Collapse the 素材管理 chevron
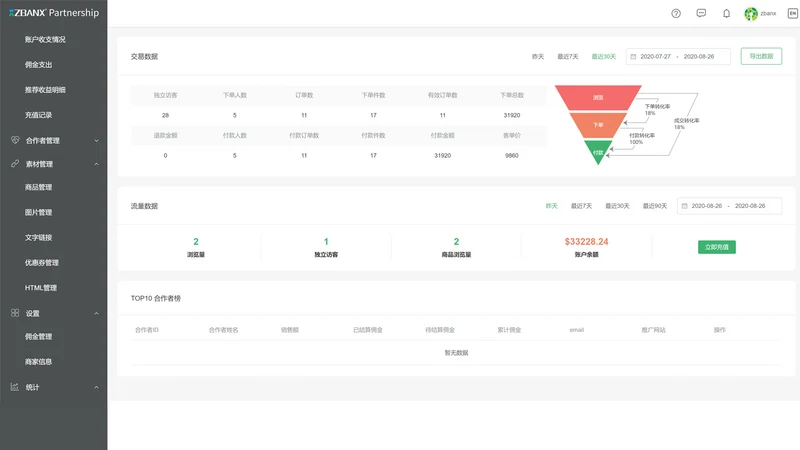800x450 pixels. tap(96, 164)
